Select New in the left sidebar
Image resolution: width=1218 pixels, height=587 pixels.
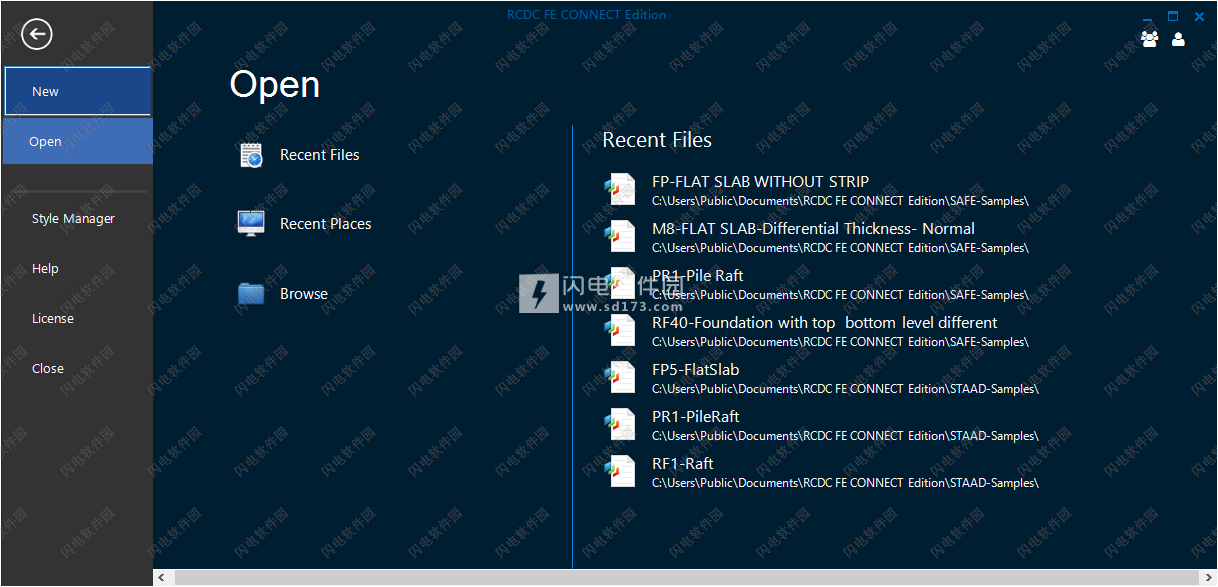[x=77, y=91]
